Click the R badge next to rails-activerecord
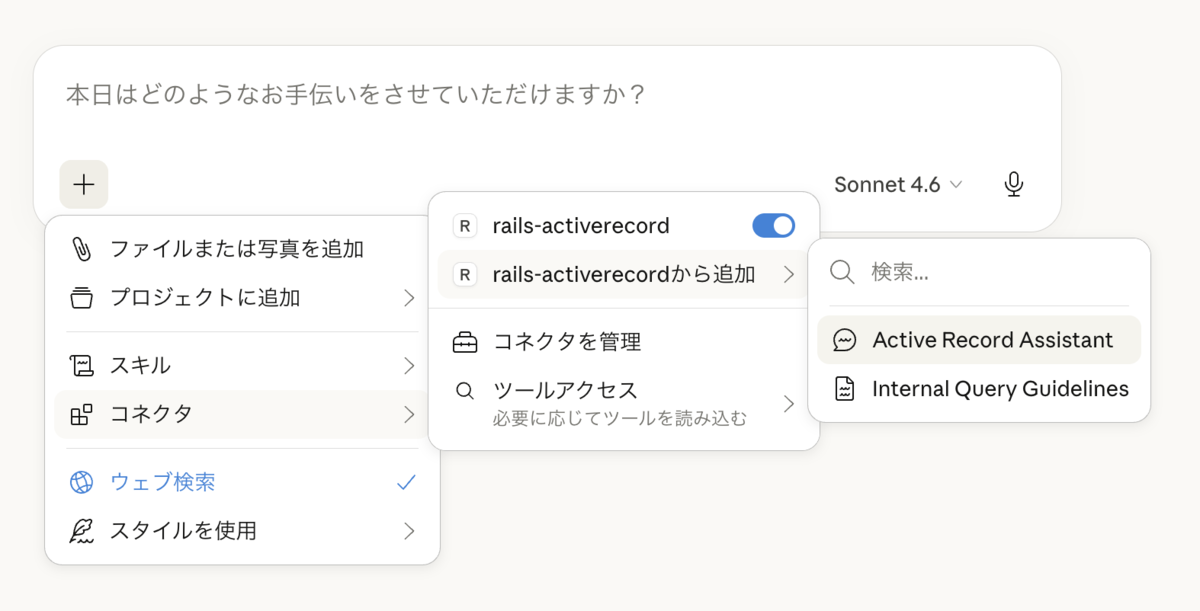 [x=464, y=226]
